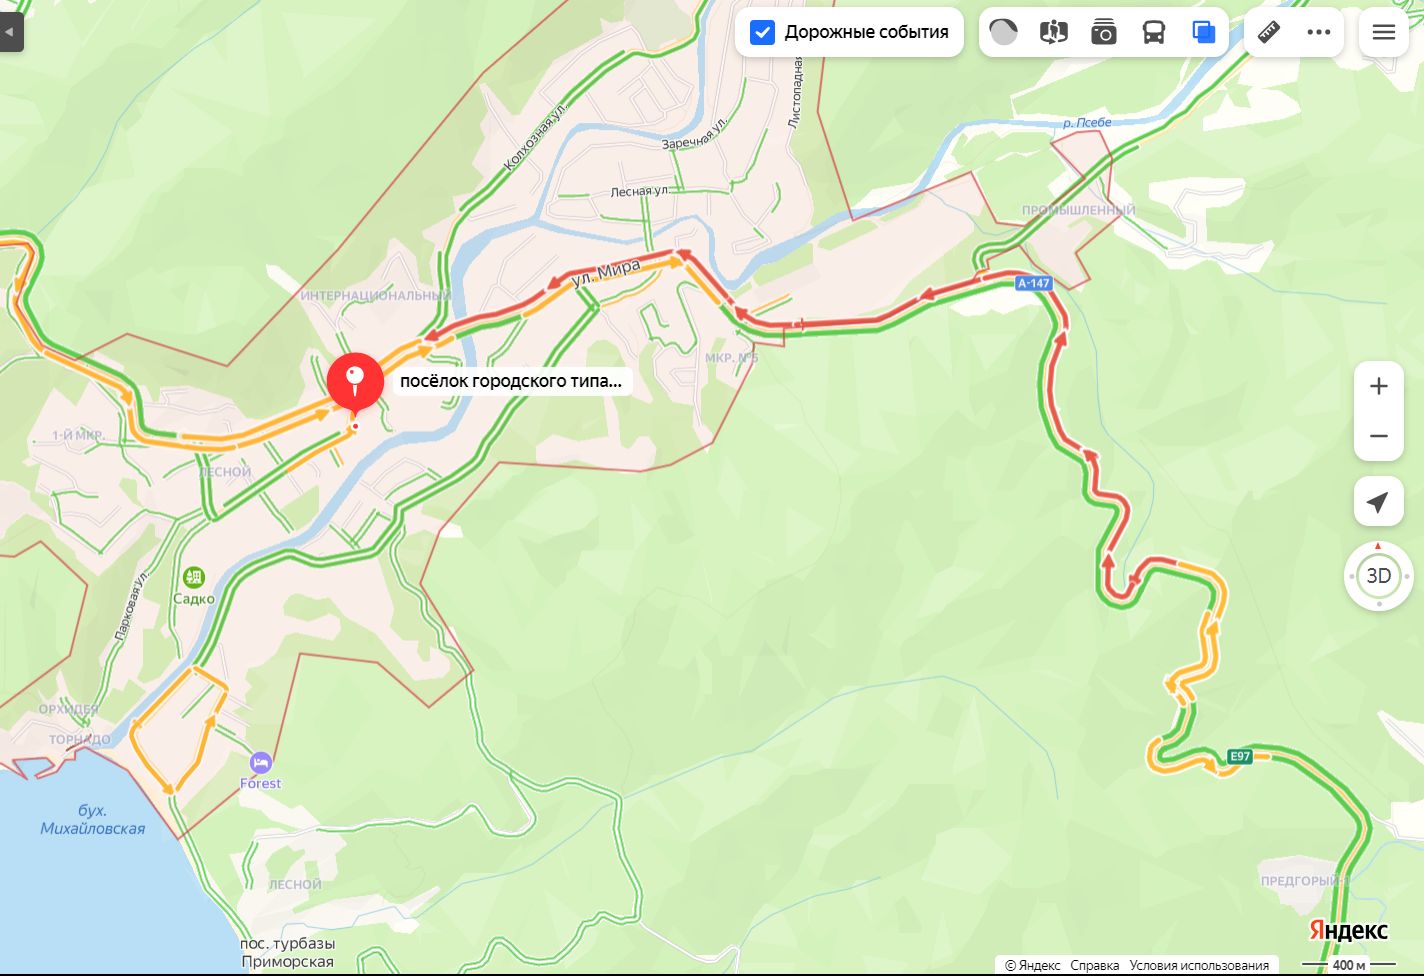Enable the public transport bus icon

click(x=1154, y=32)
